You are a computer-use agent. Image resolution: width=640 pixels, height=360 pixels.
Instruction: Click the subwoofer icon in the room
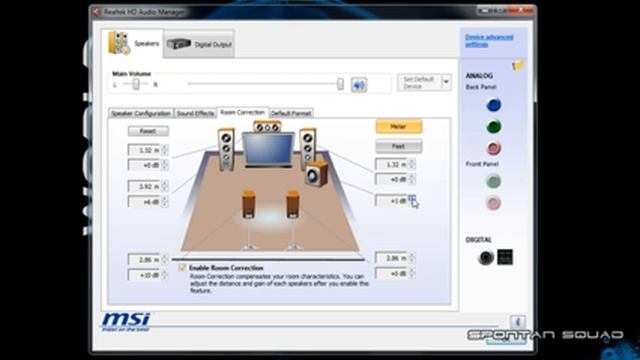click(x=316, y=174)
